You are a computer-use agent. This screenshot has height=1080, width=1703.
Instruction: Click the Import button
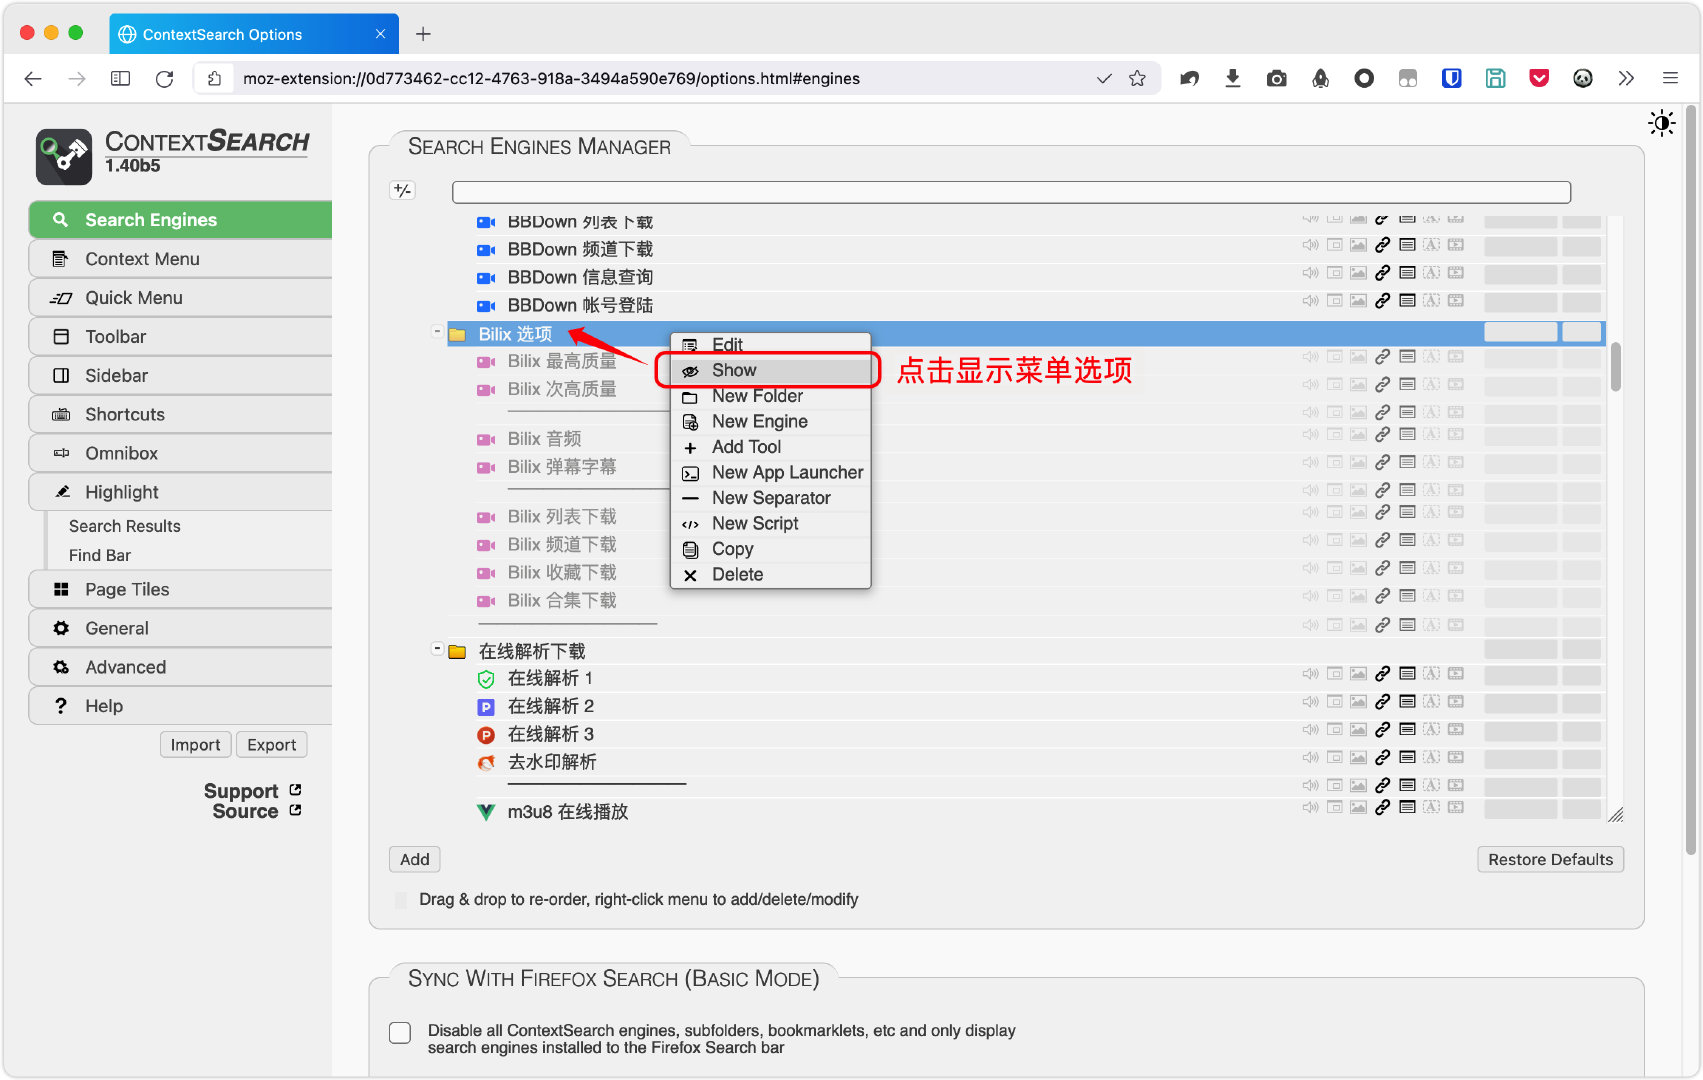point(195,745)
